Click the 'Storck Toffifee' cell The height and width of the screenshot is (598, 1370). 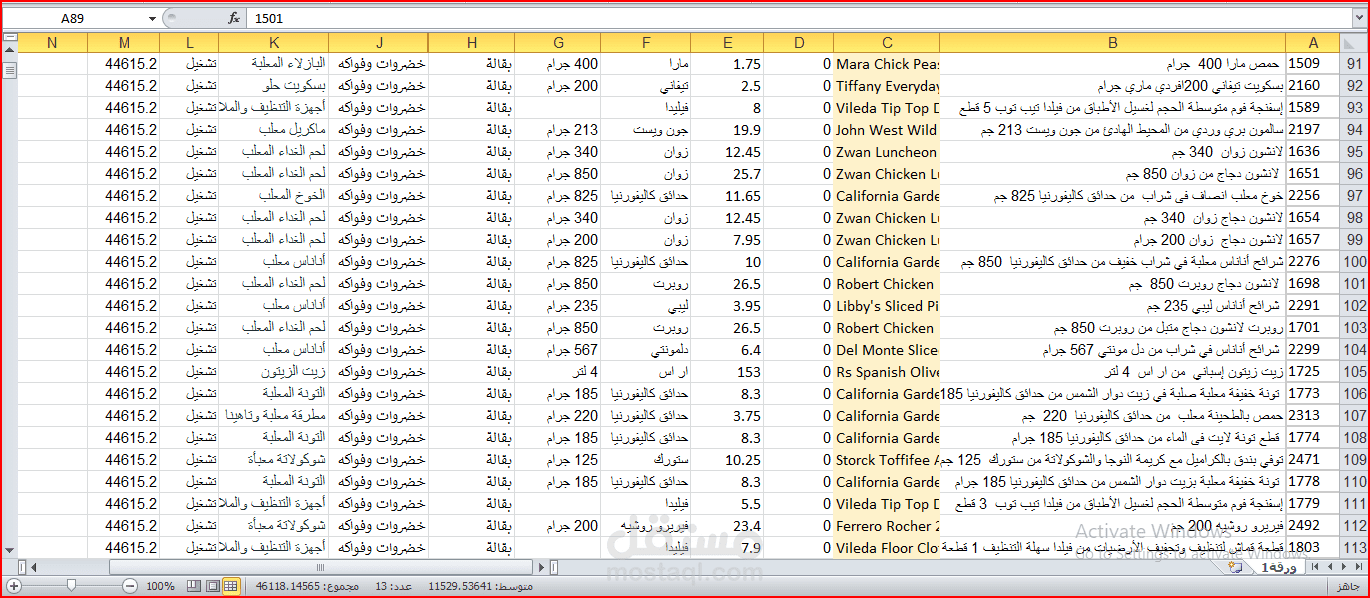coord(886,460)
